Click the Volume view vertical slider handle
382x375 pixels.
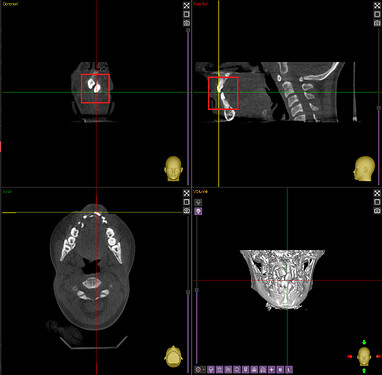coord(197,290)
